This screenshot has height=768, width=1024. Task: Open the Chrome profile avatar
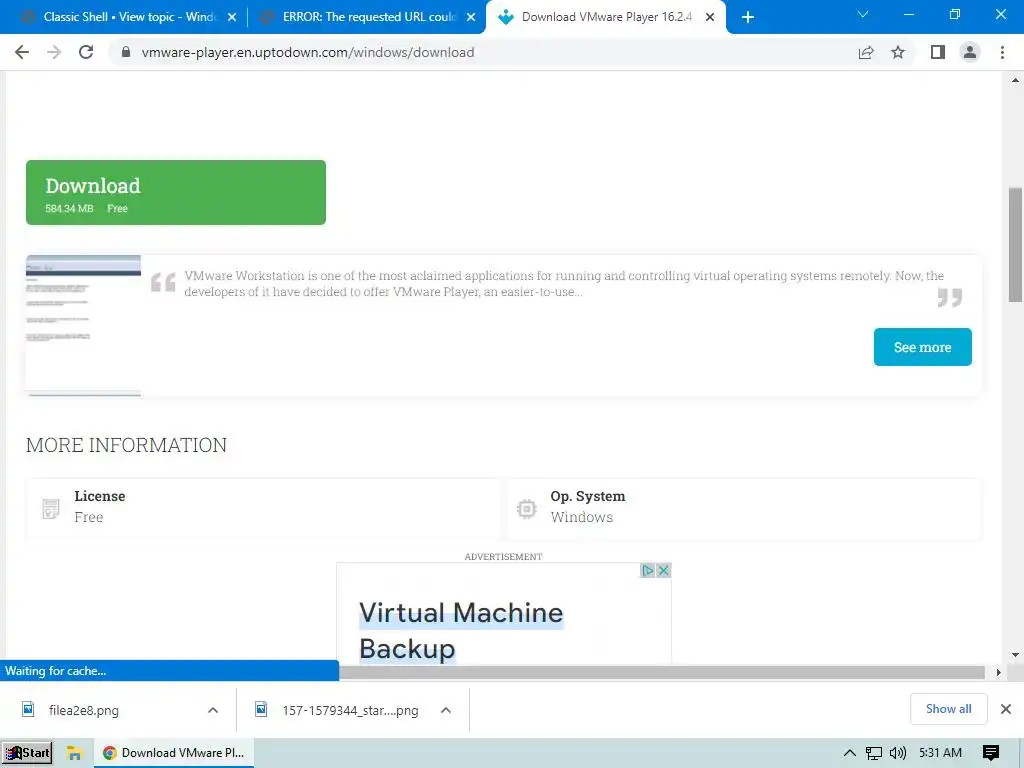click(x=970, y=52)
